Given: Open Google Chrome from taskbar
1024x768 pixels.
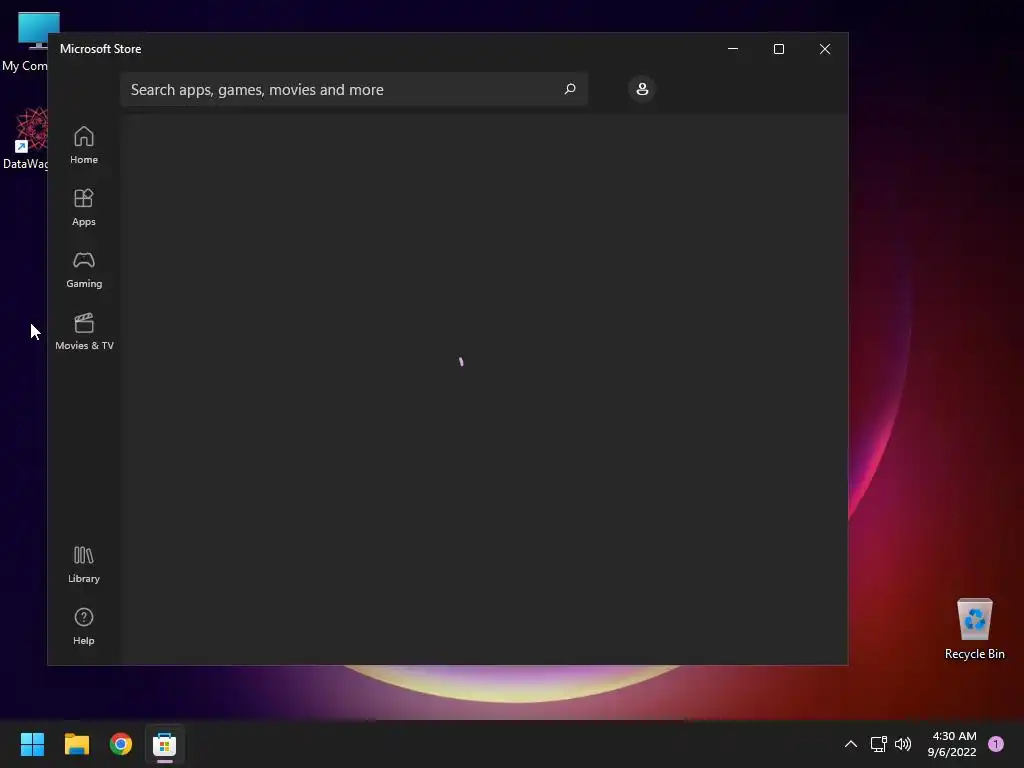Looking at the screenshot, I should (121, 744).
